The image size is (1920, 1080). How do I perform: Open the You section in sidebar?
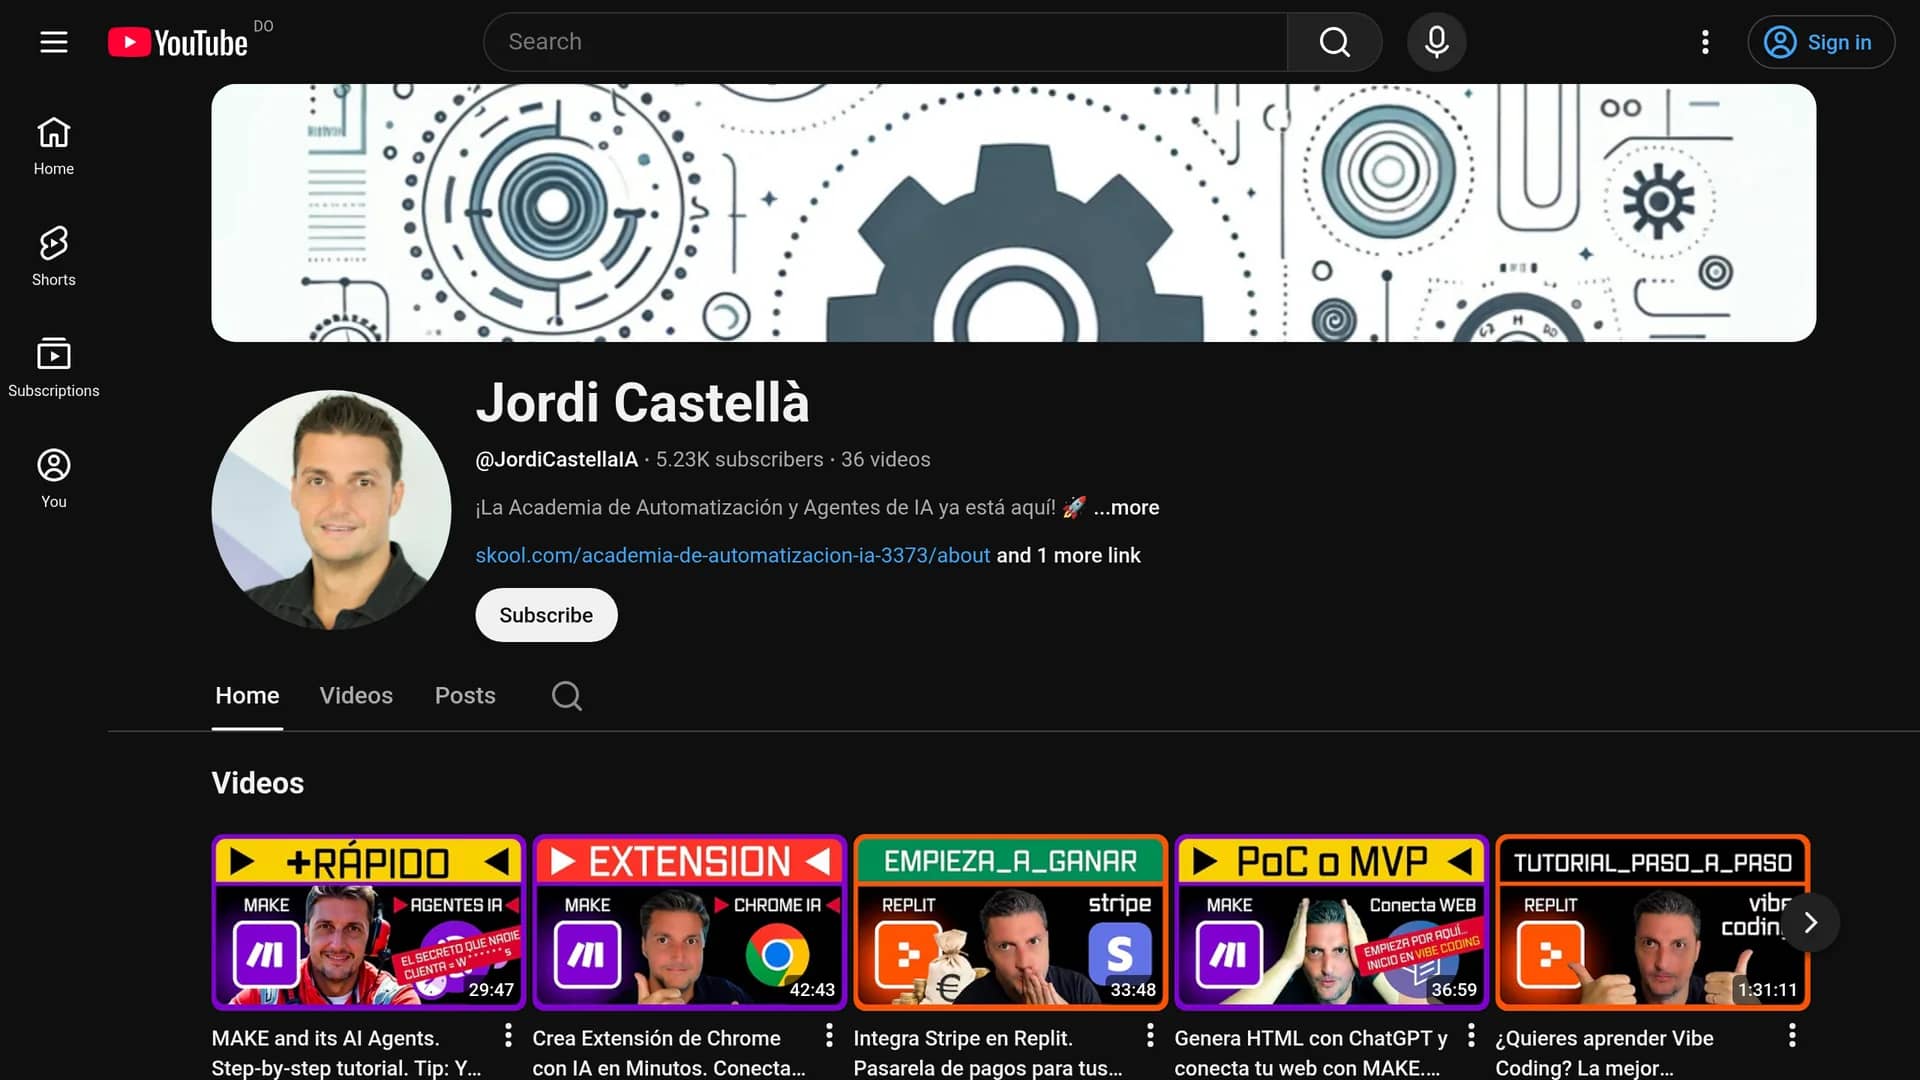[54, 479]
